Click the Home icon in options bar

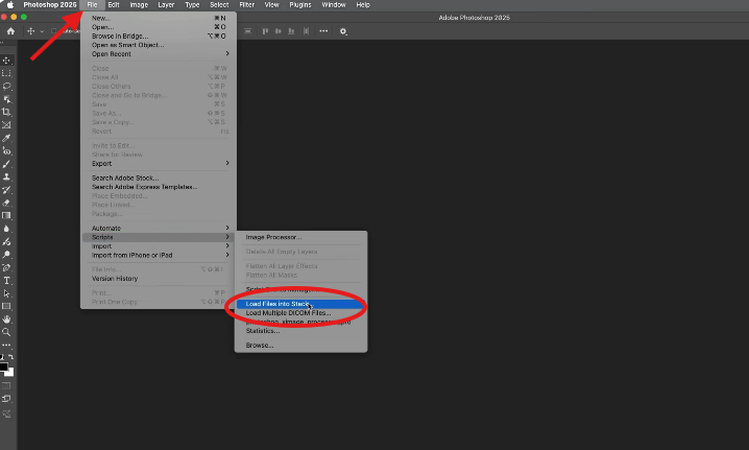[11, 32]
